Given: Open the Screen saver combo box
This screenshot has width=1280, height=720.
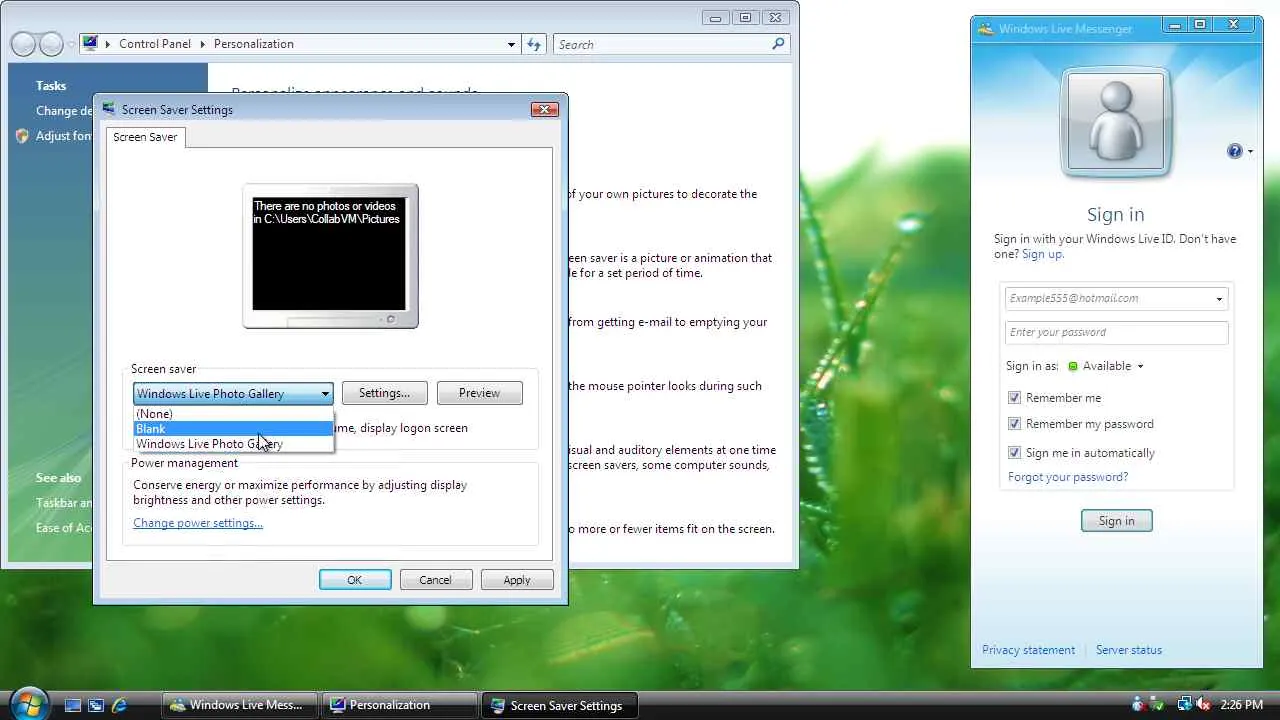Looking at the screenshot, I should pyautogui.click(x=233, y=394).
